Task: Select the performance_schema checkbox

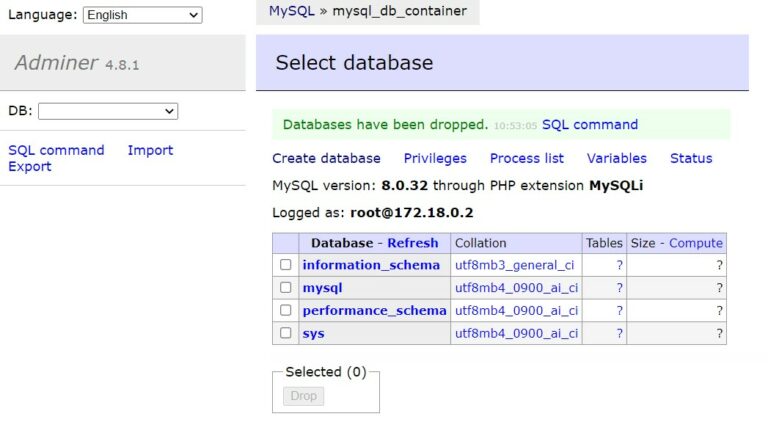Action: (x=286, y=310)
